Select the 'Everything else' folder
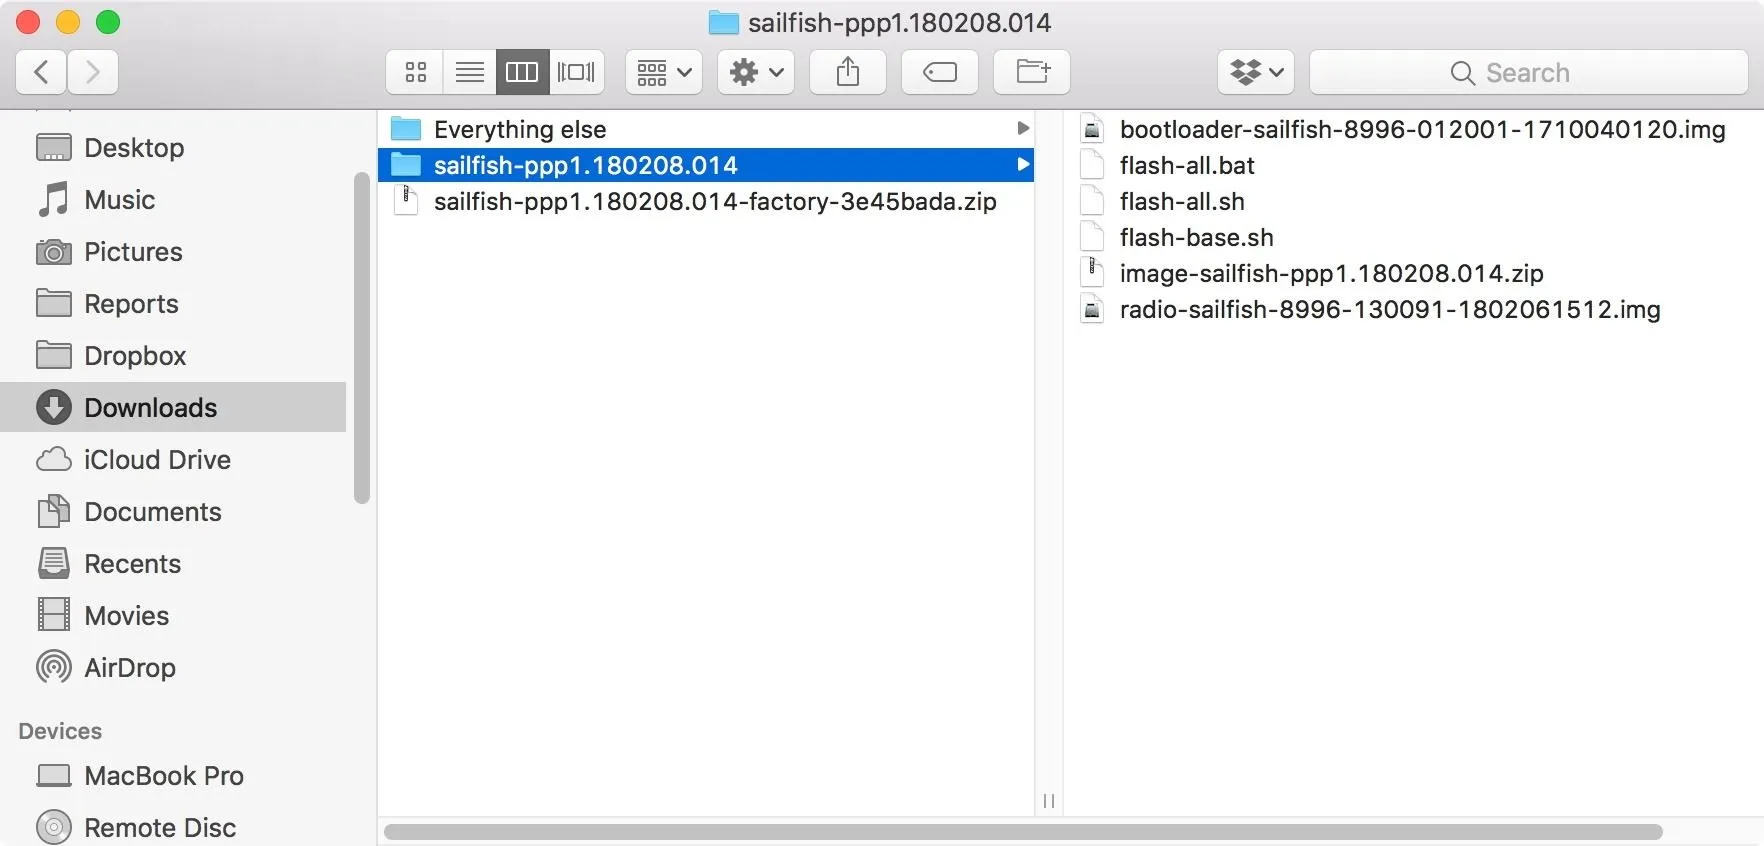 706,129
